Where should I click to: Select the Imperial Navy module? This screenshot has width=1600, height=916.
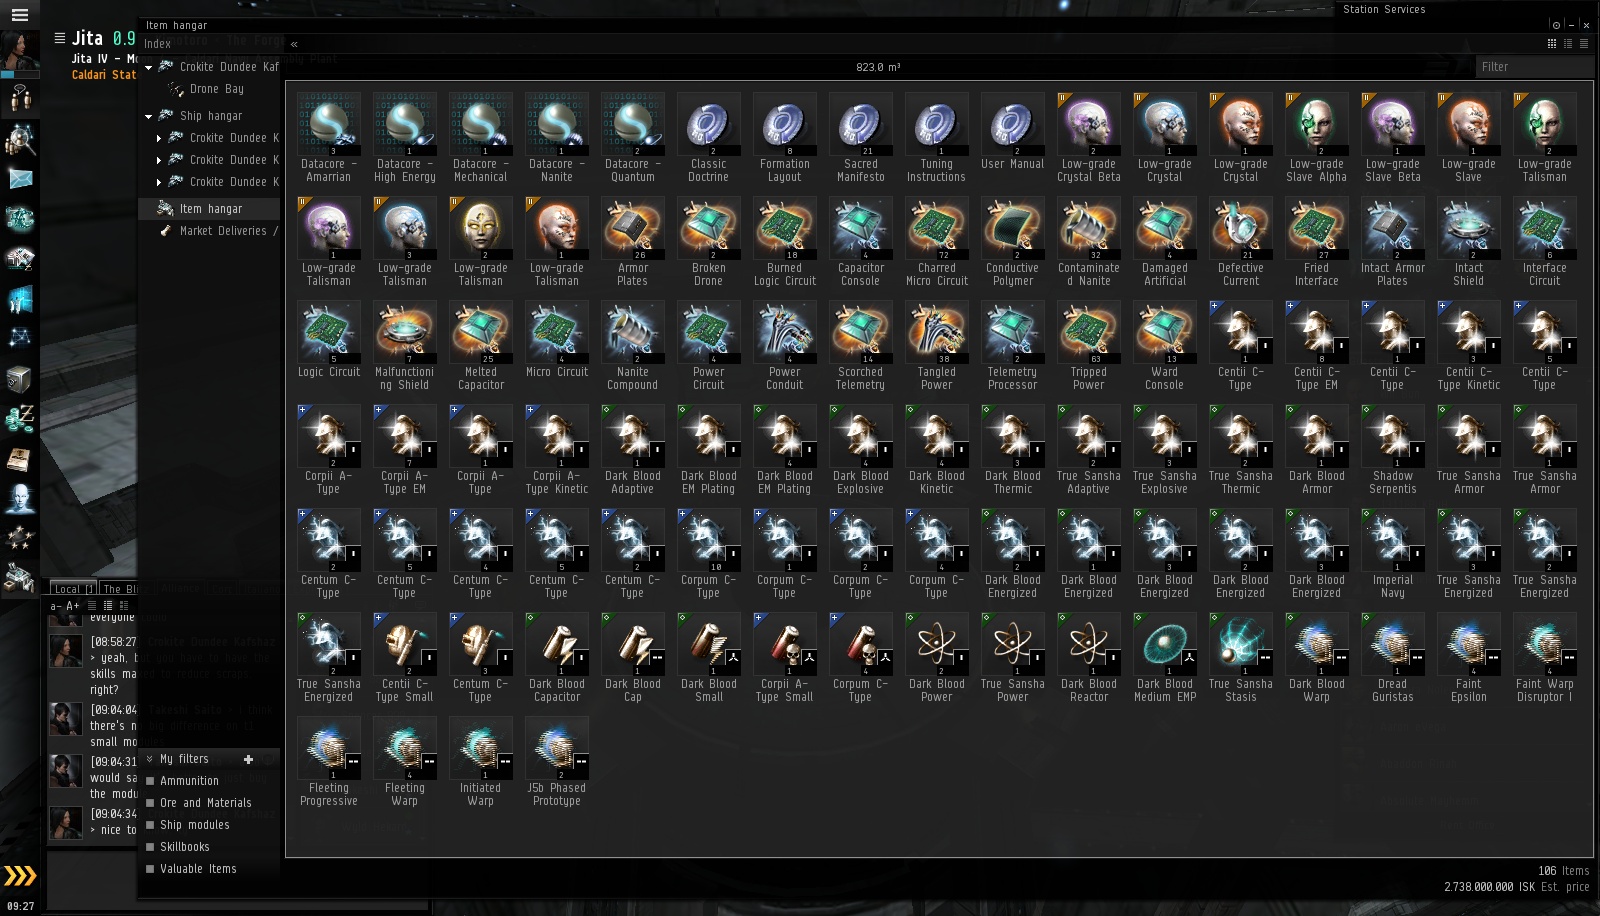pos(1393,554)
